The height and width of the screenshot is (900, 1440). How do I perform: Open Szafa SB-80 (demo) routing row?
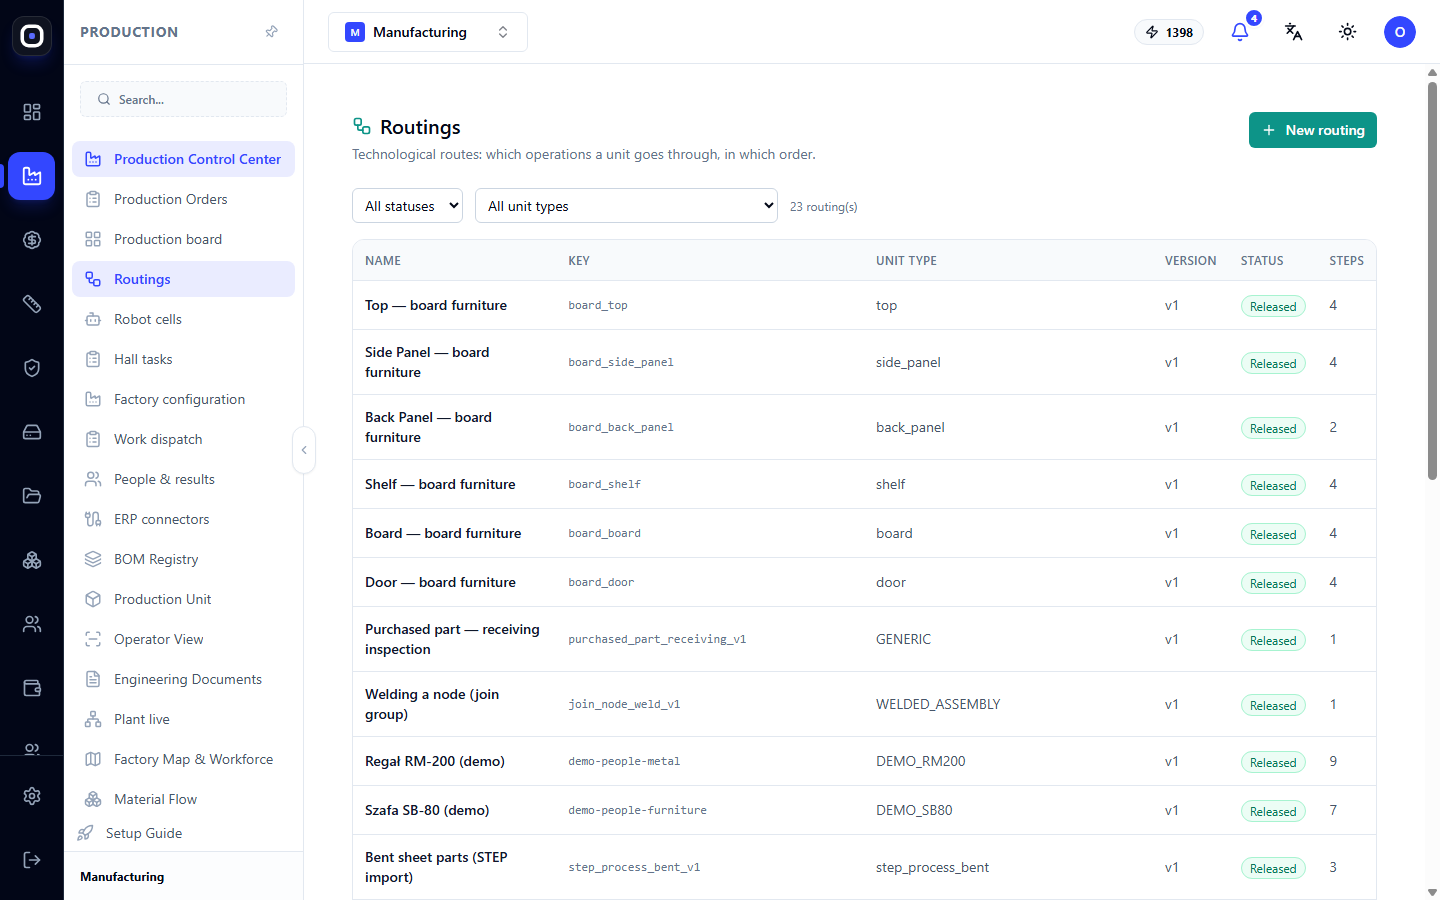[864, 810]
